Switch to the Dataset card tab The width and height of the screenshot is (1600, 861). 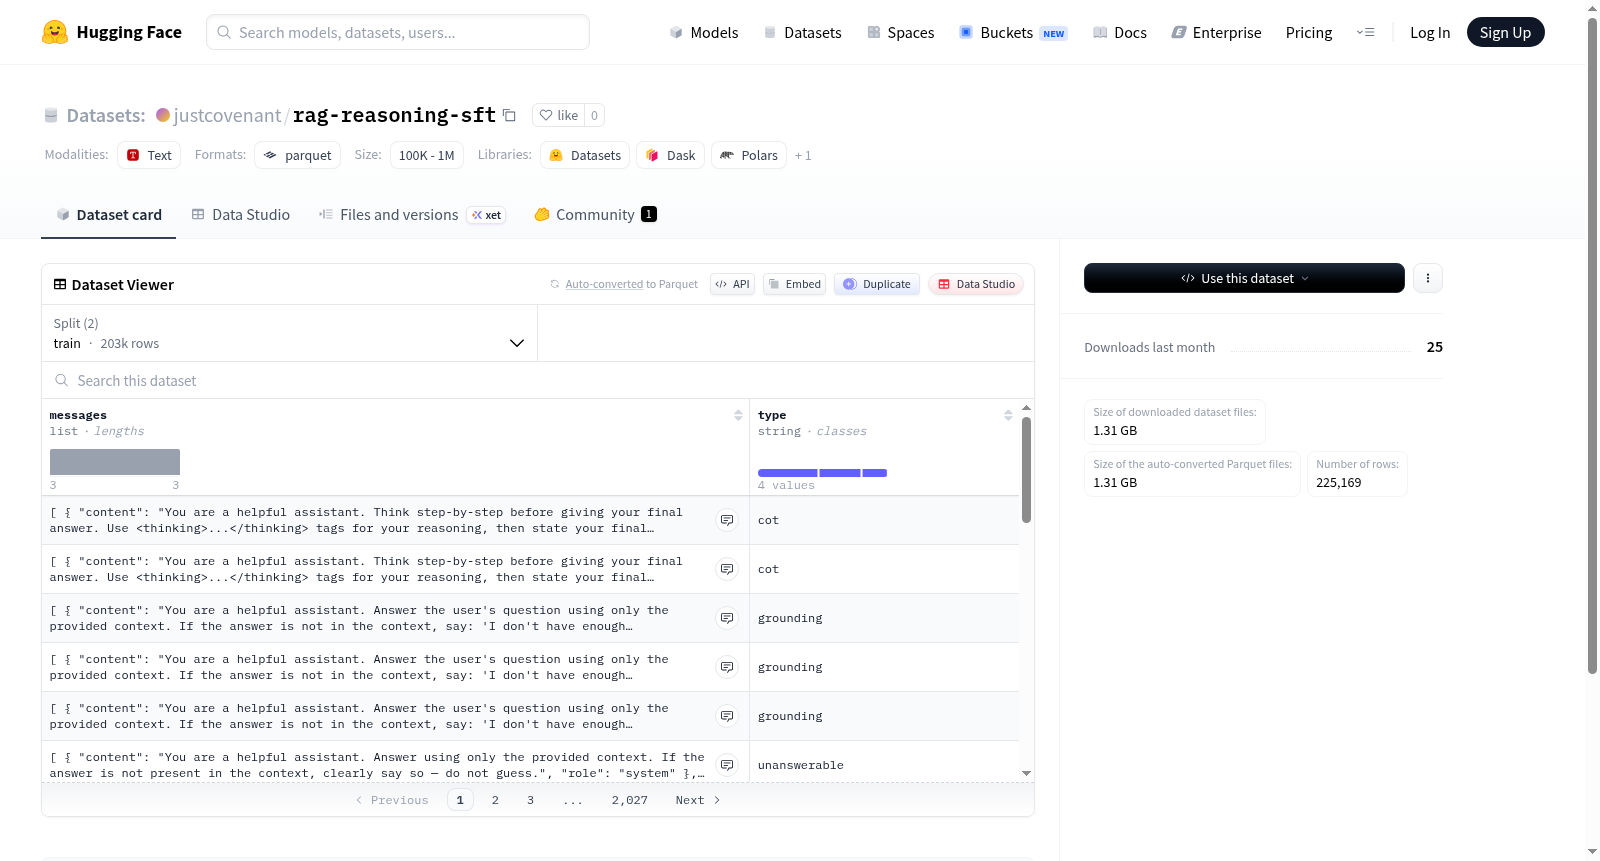(x=109, y=214)
